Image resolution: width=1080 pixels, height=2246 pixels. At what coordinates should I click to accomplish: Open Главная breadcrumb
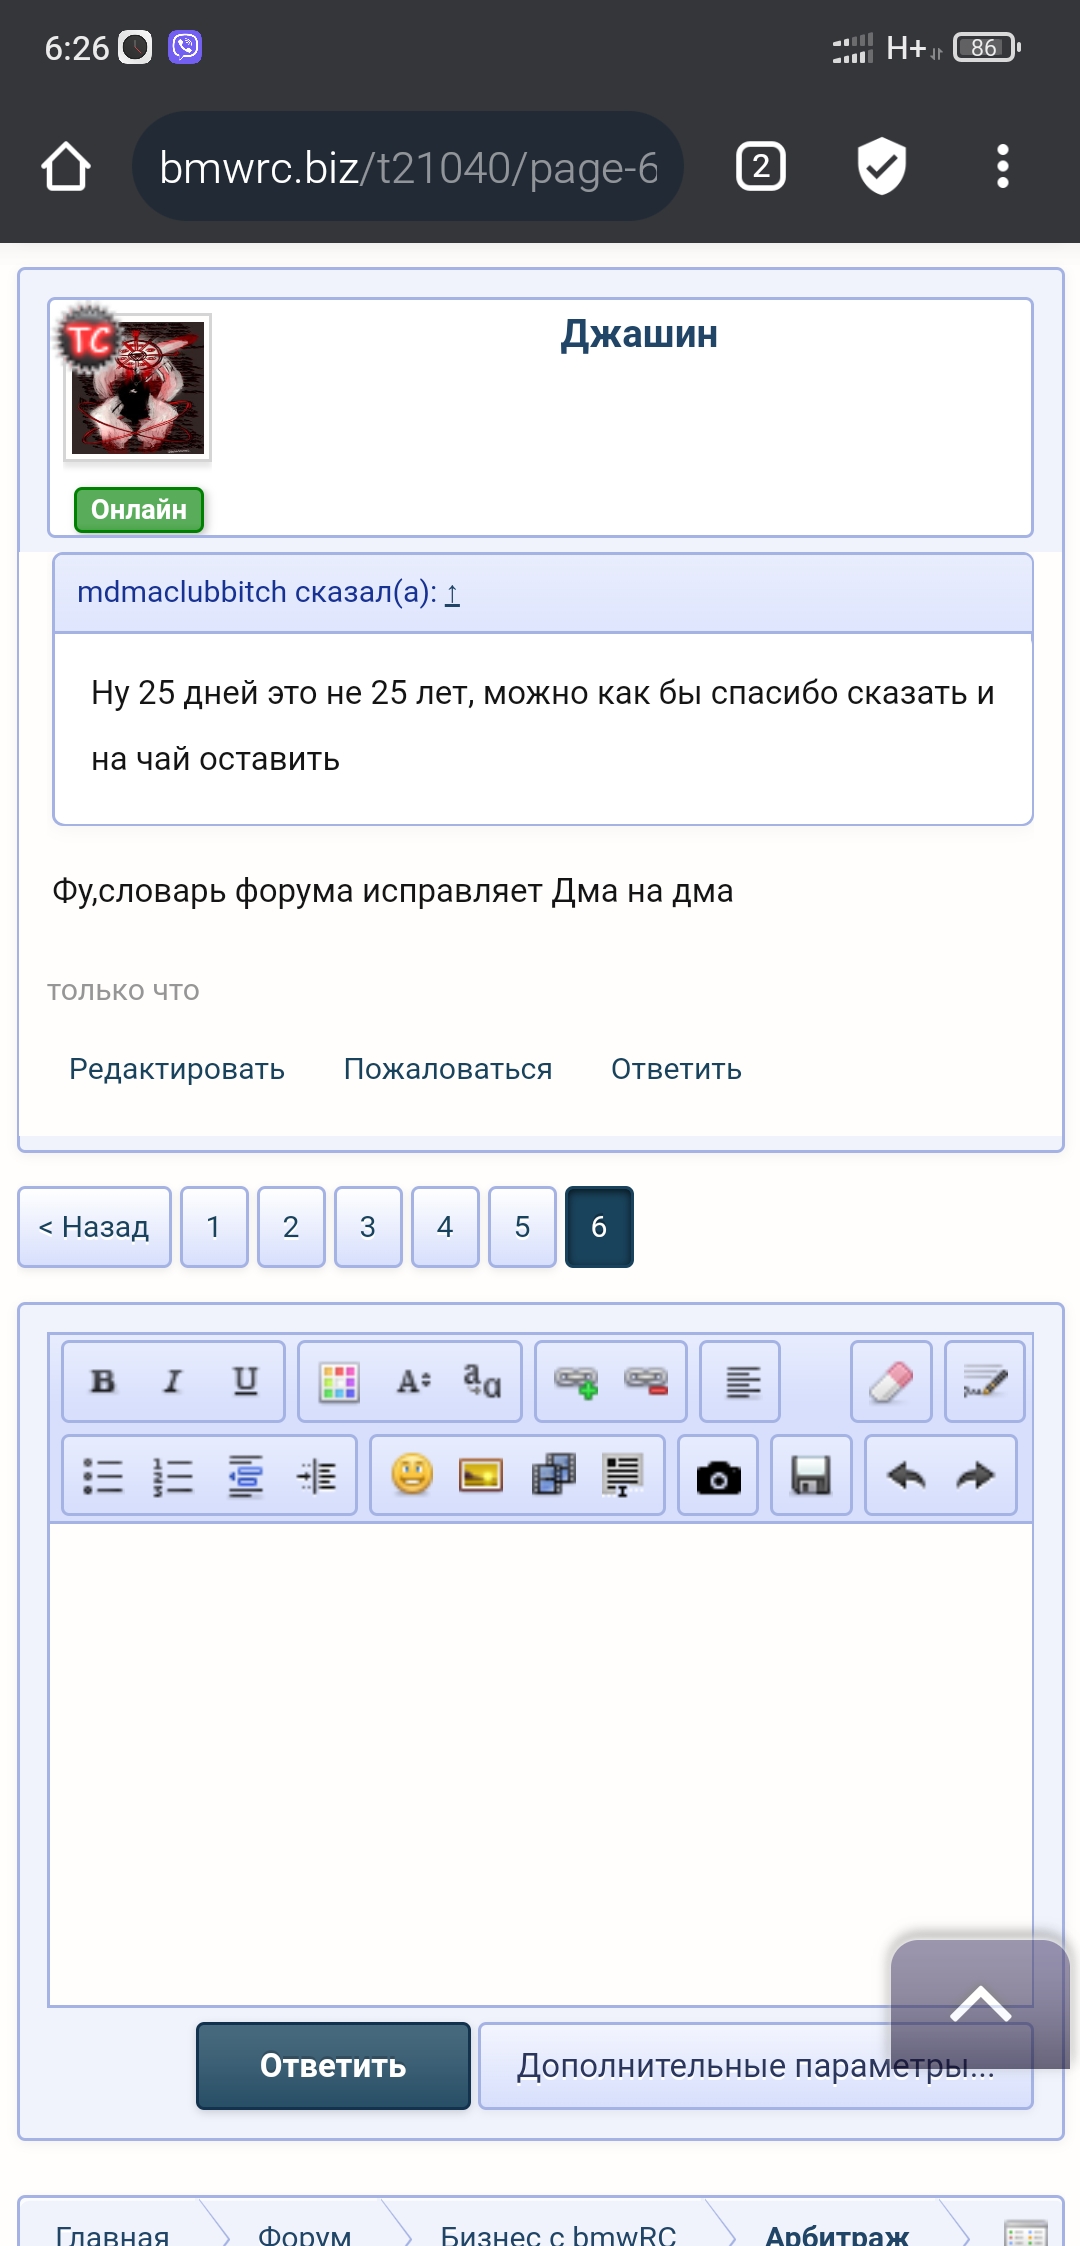pyautogui.click(x=112, y=2234)
